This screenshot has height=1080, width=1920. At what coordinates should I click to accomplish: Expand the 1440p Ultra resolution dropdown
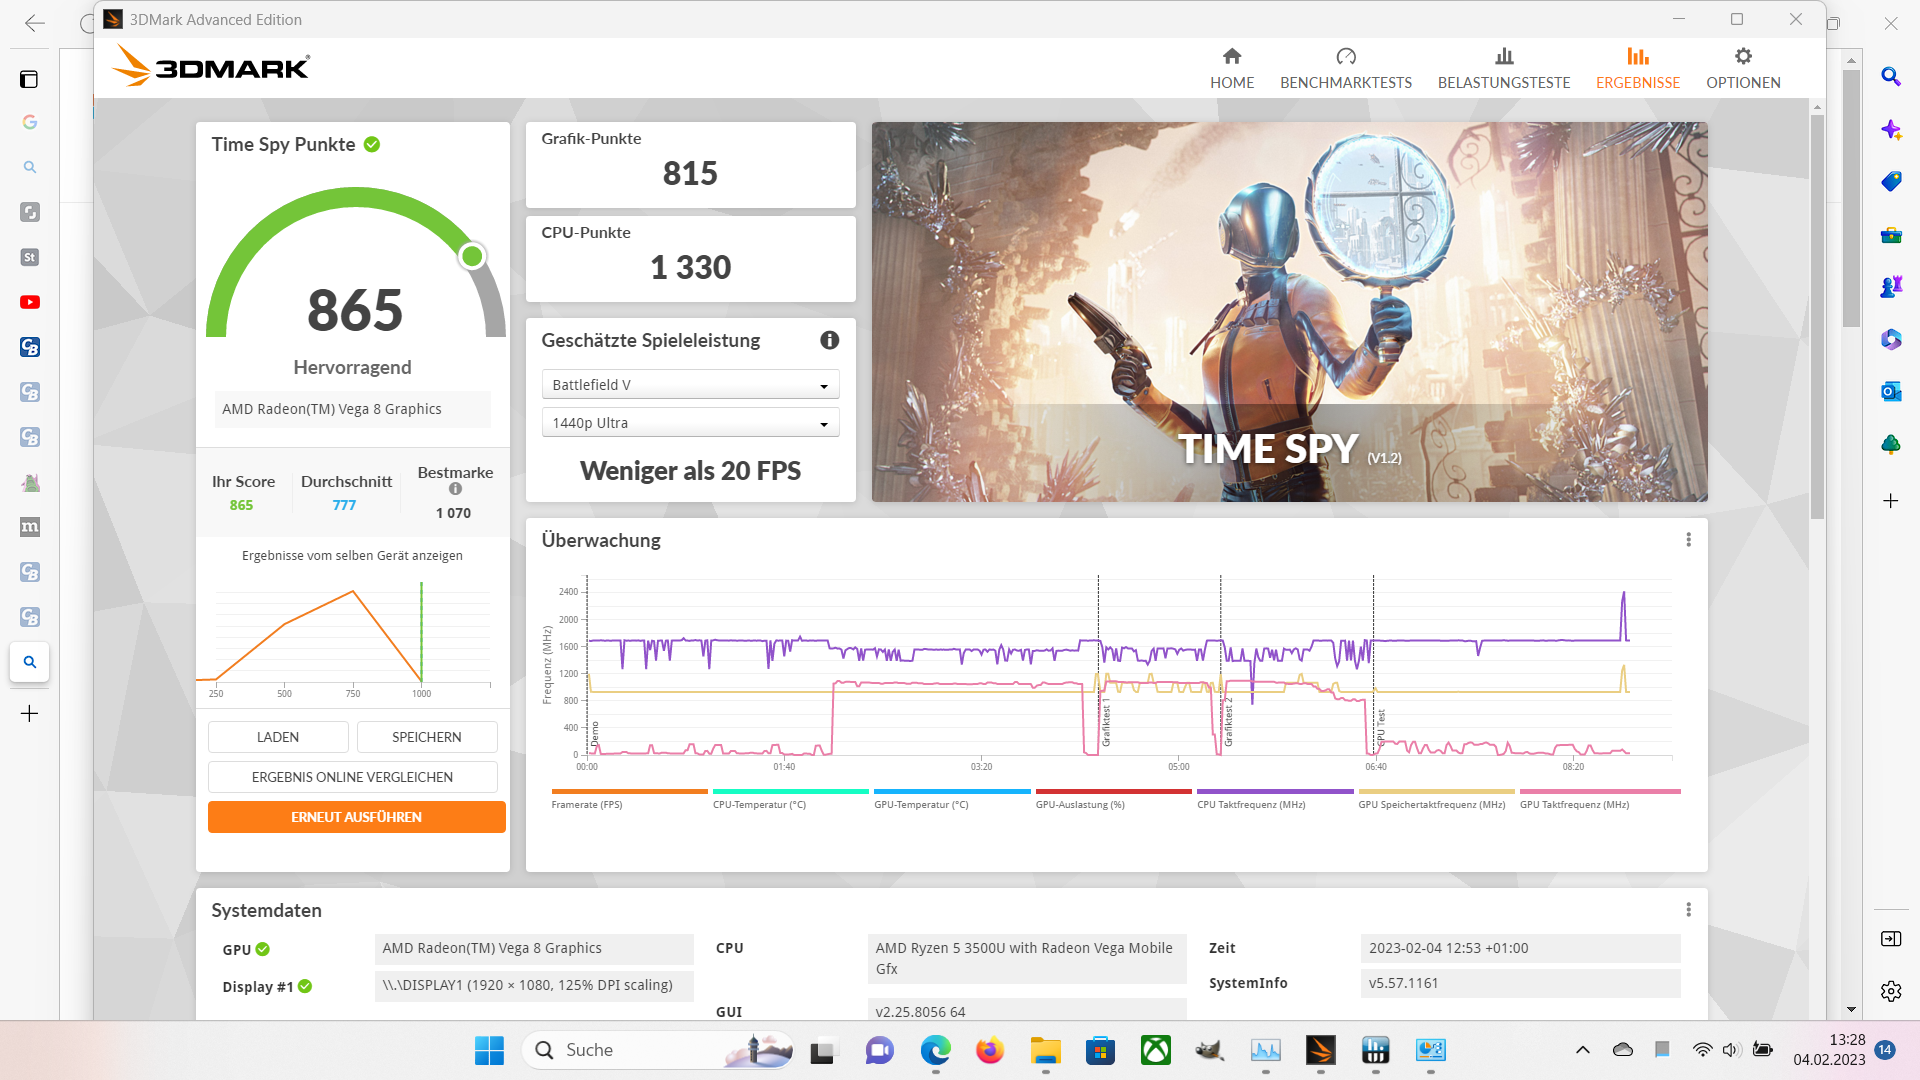690,423
